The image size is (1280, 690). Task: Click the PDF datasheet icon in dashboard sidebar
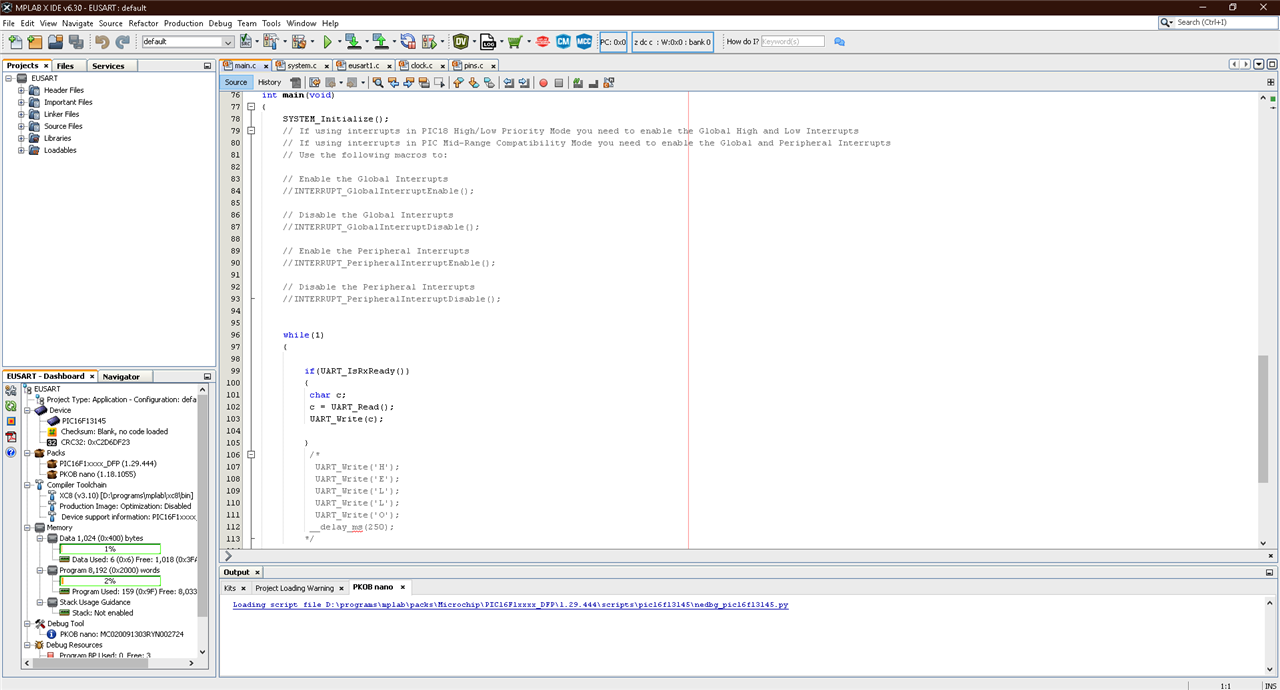point(11,437)
